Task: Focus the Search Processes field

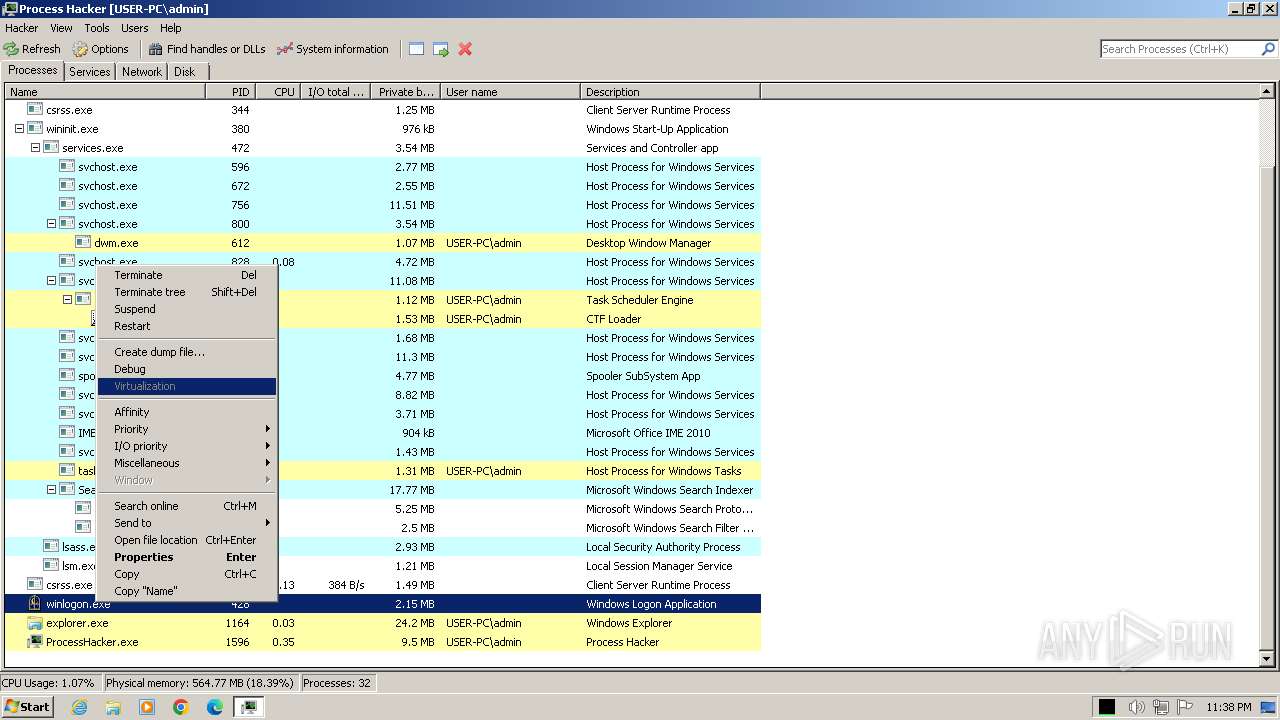Action: coord(1180,49)
